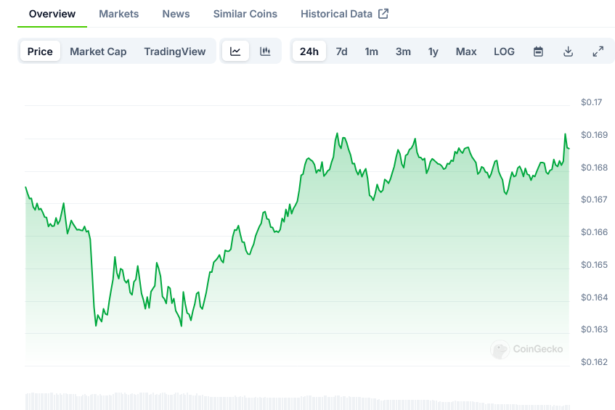Toggle LOG scale on the chart
The image size is (615, 410).
click(504, 51)
